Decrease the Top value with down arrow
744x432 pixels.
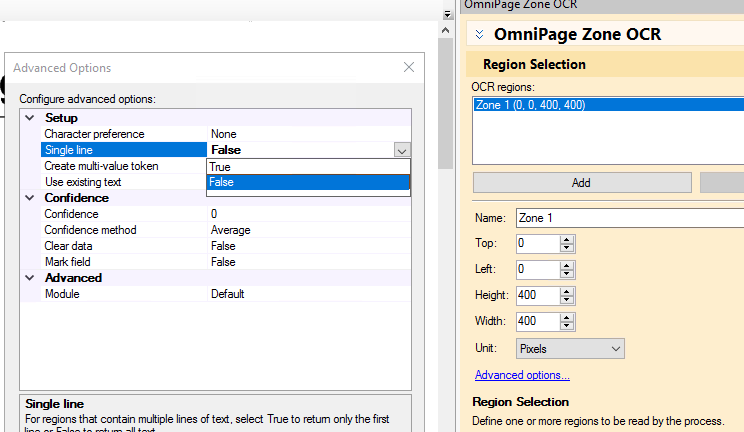pyautogui.click(x=567, y=248)
